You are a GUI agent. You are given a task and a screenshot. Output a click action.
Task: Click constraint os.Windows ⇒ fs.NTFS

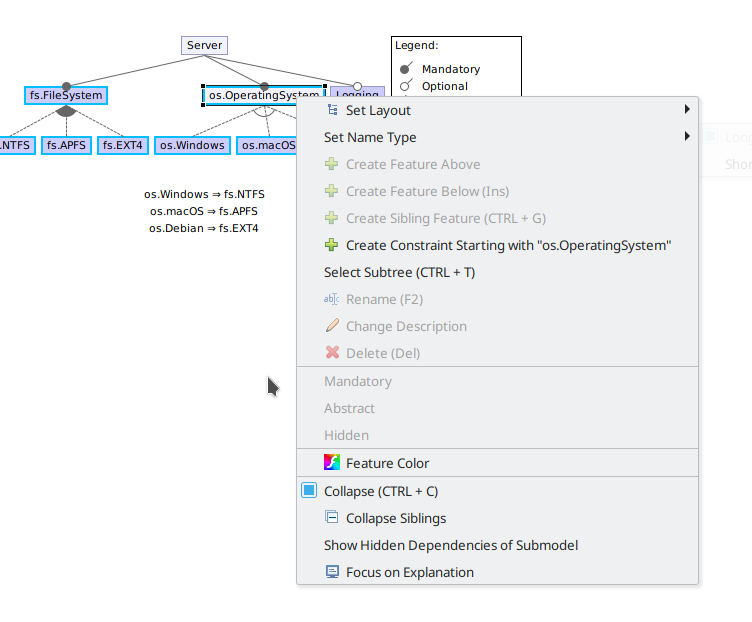tap(204, 194)
